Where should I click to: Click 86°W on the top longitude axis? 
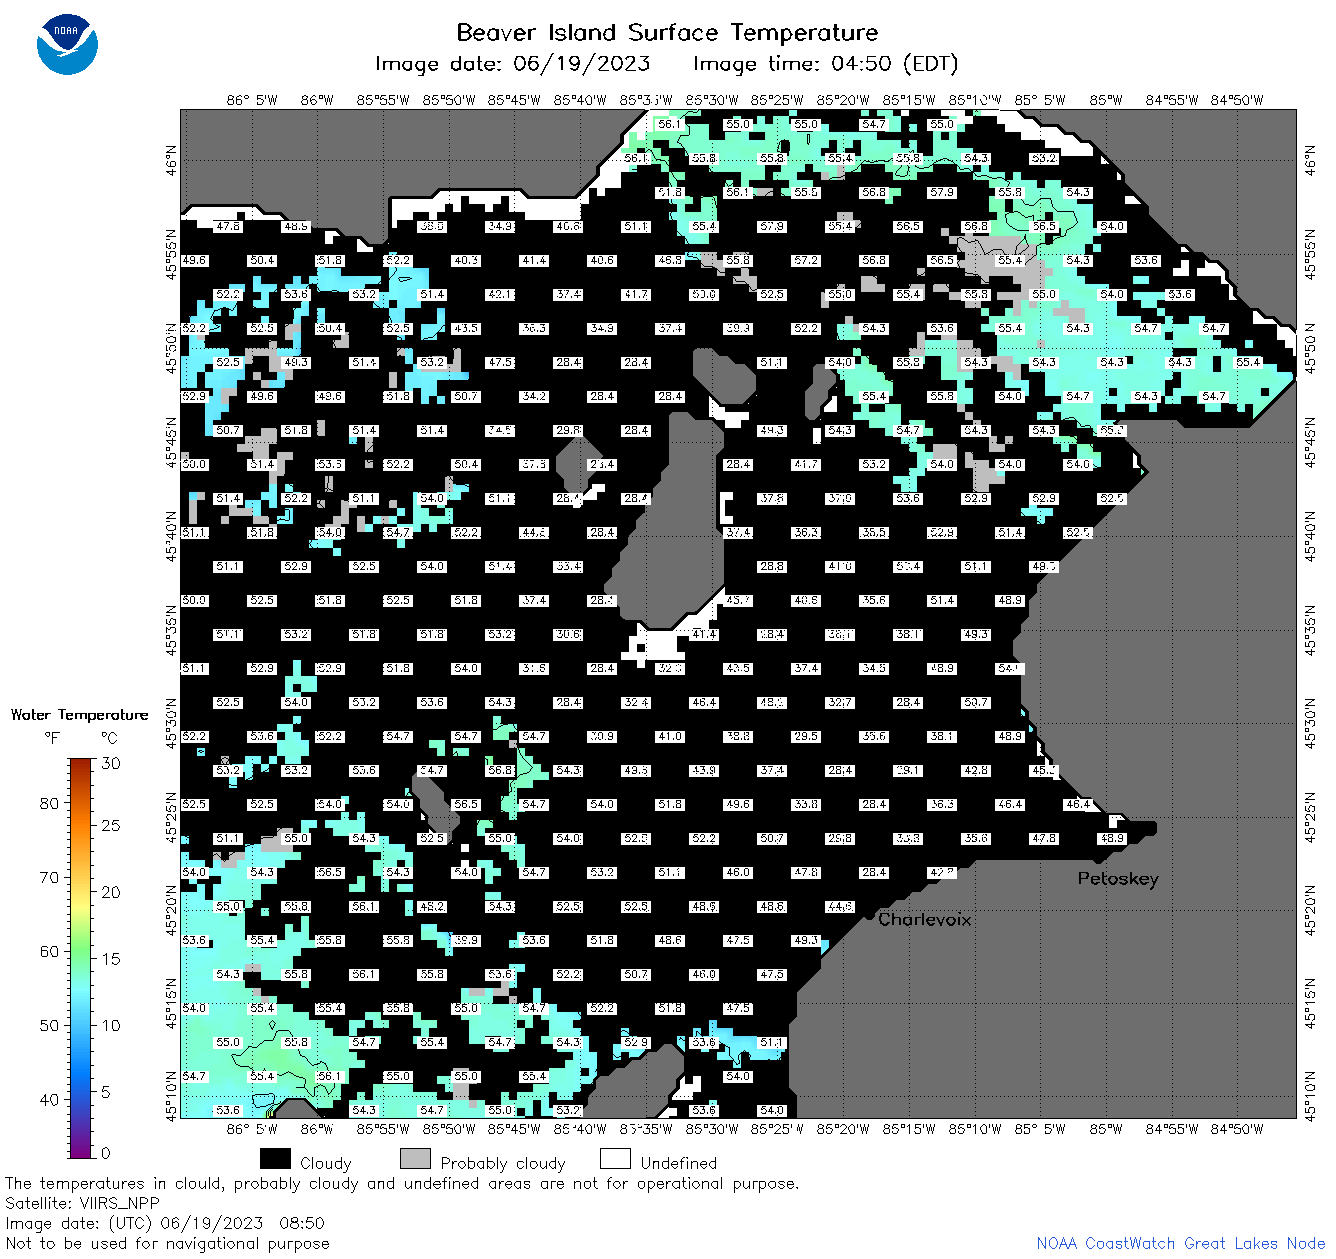(x=316, y=100)
